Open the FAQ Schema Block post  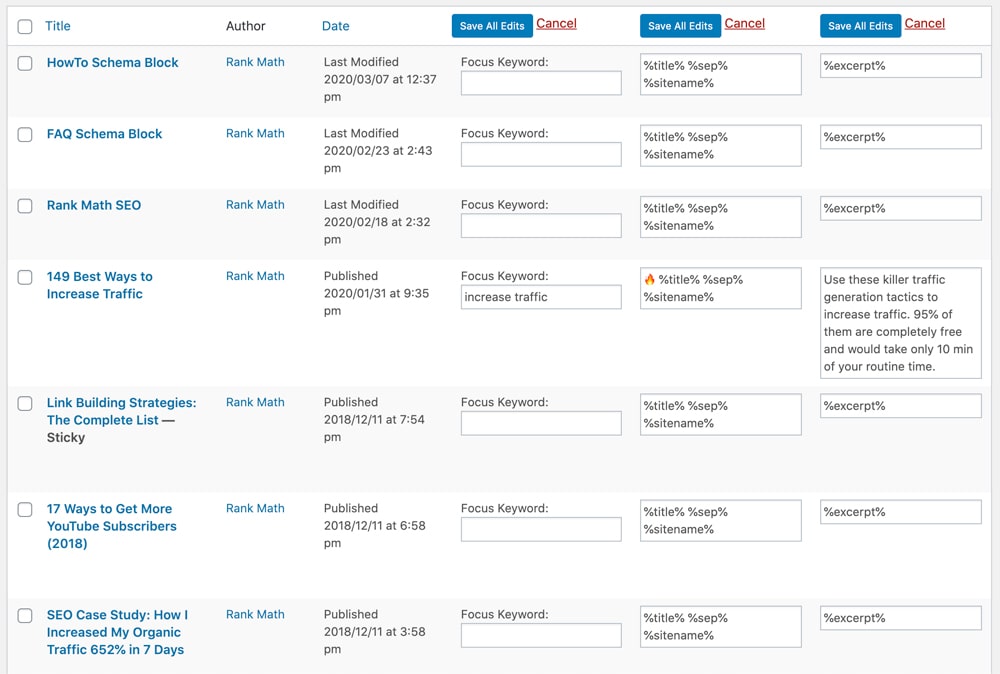[104, 134]
